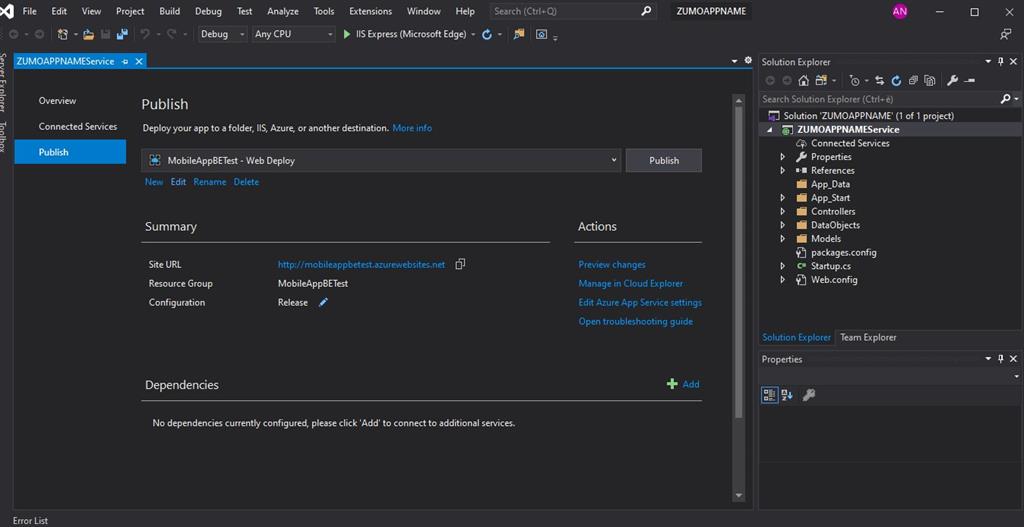Expand the Properties node in Solution Explorer

click(782, 157)
